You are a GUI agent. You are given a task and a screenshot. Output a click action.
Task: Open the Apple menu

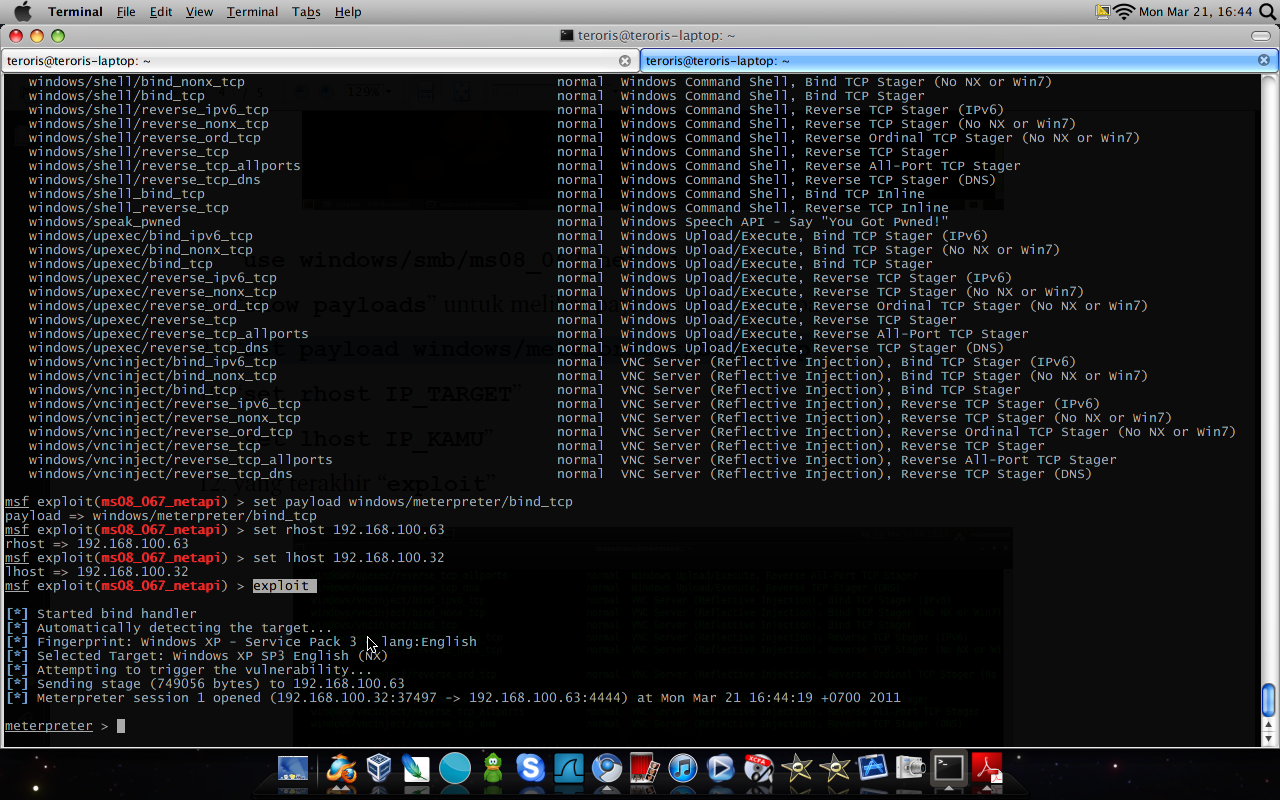(x=22, y=12)
